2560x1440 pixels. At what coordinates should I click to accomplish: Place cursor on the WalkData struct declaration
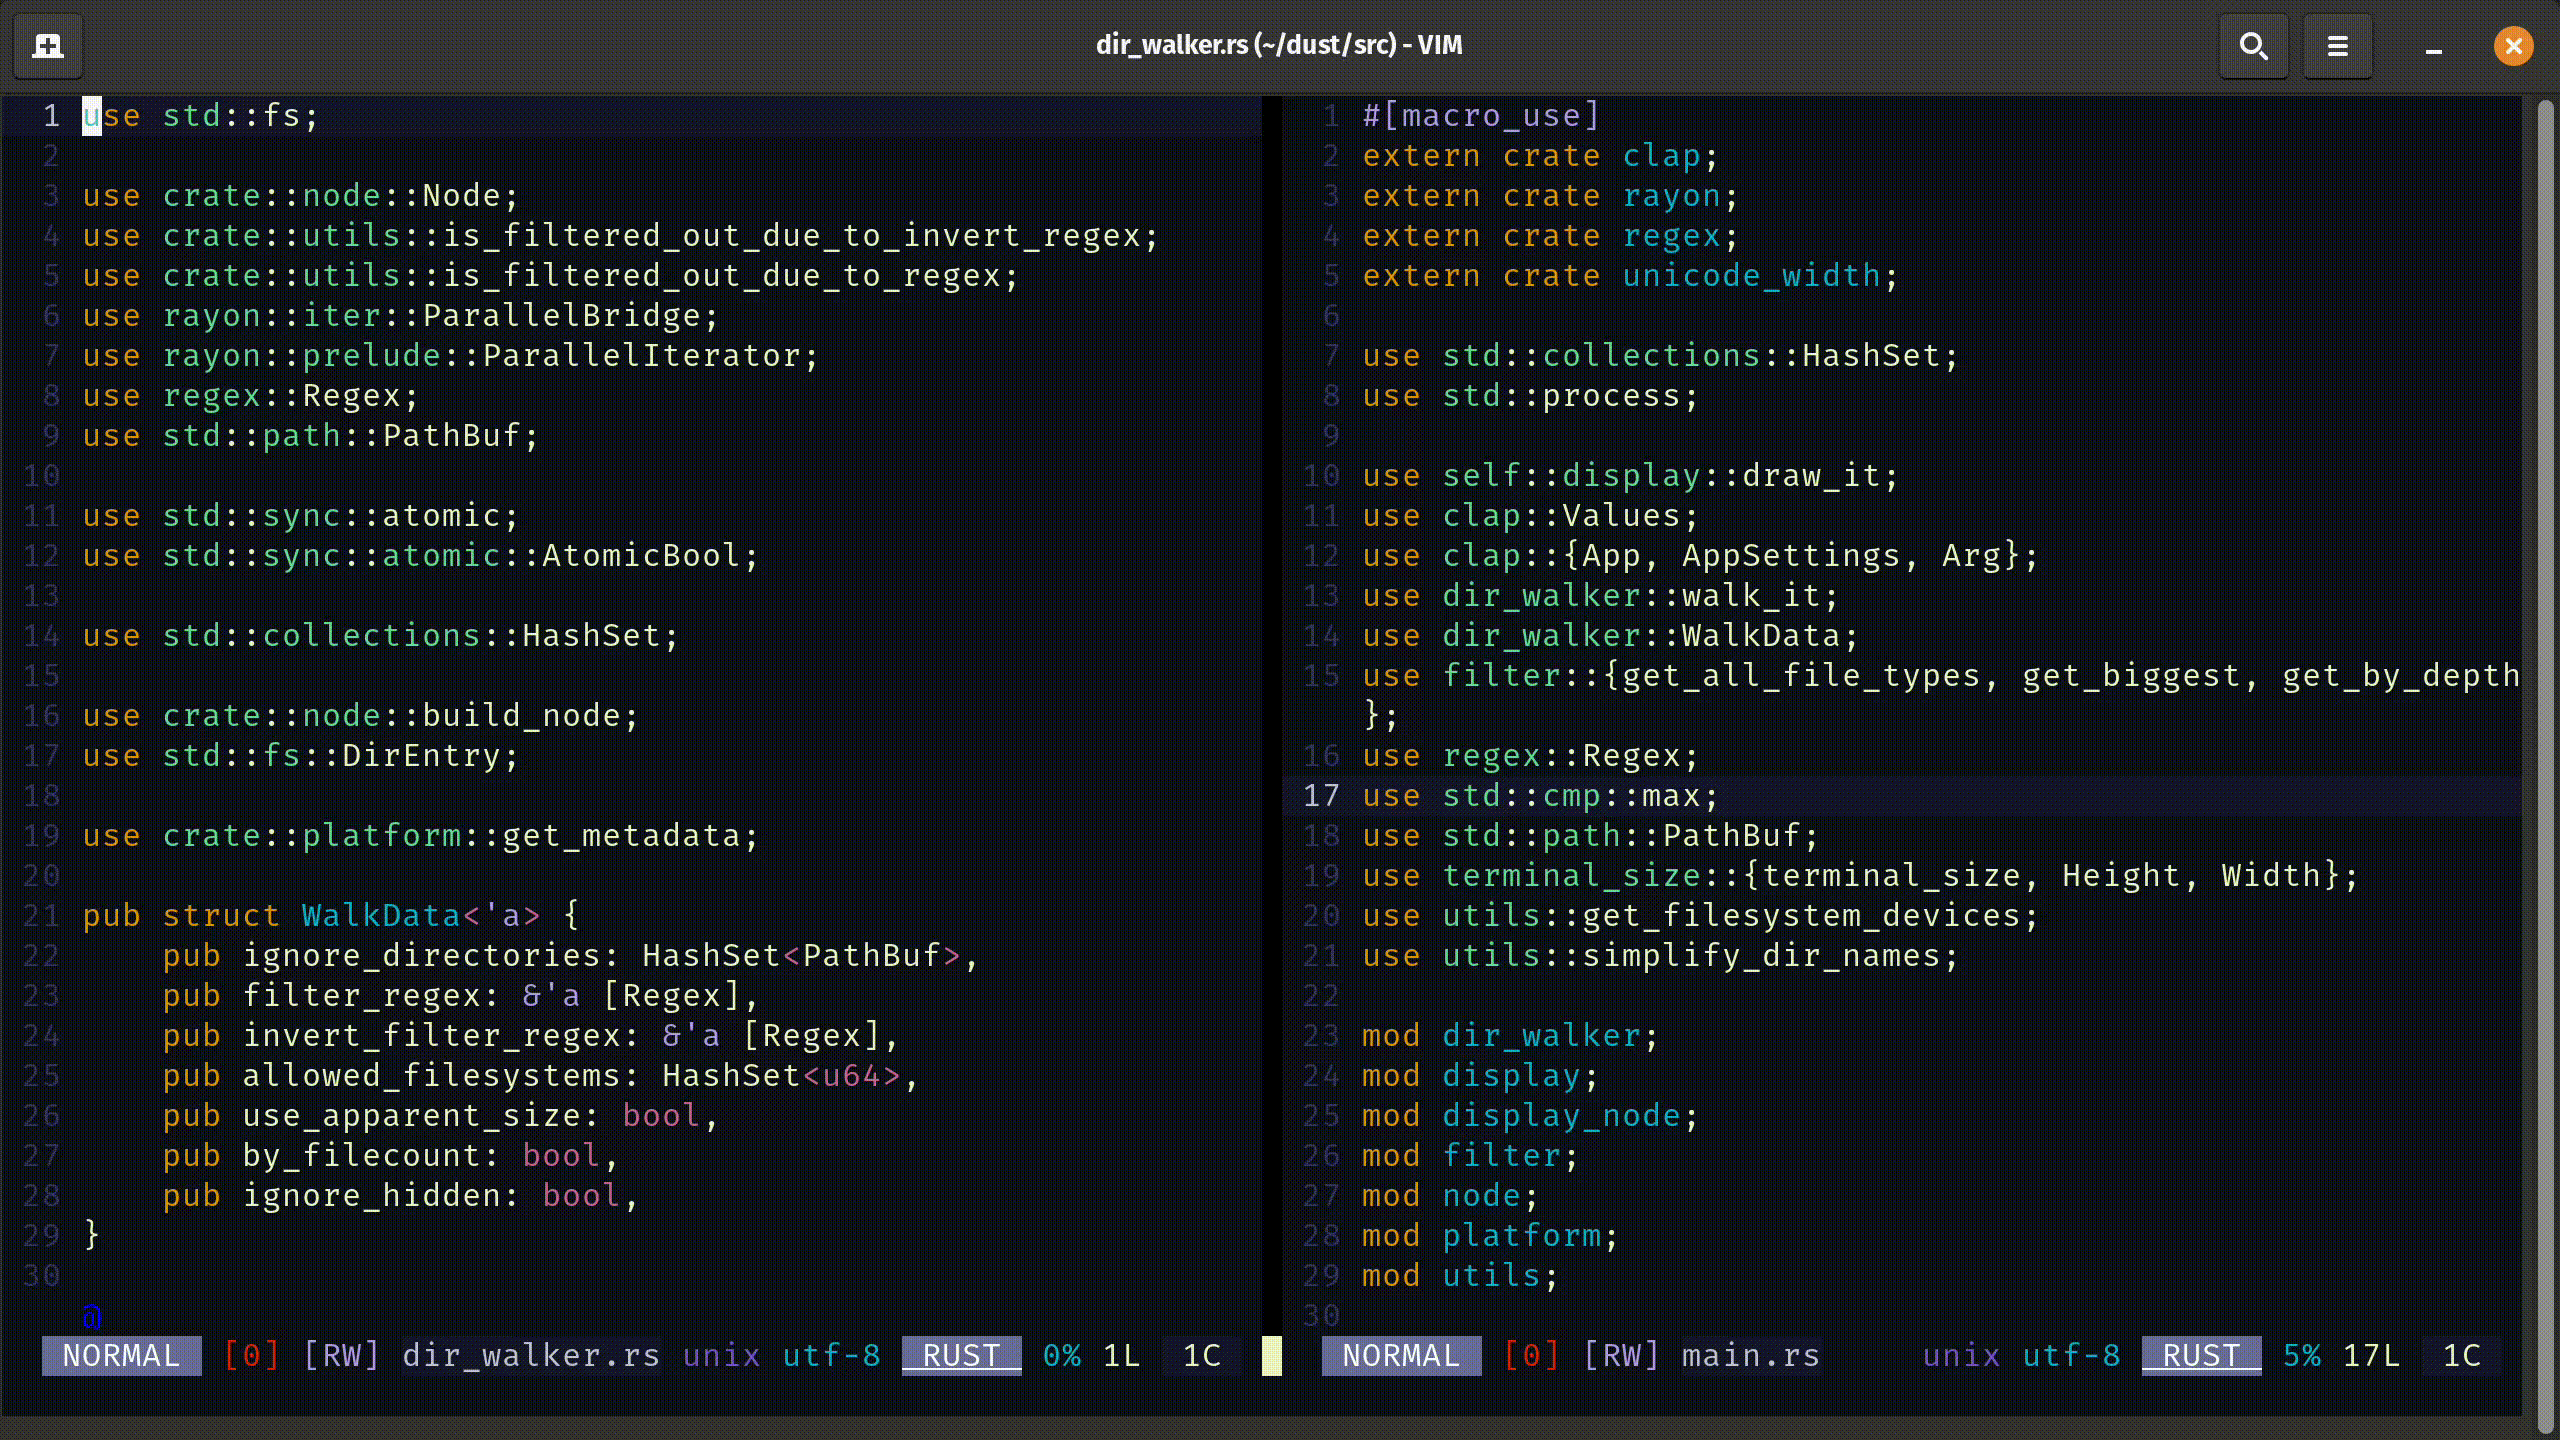pyautogui.click(x=380, y=915)
